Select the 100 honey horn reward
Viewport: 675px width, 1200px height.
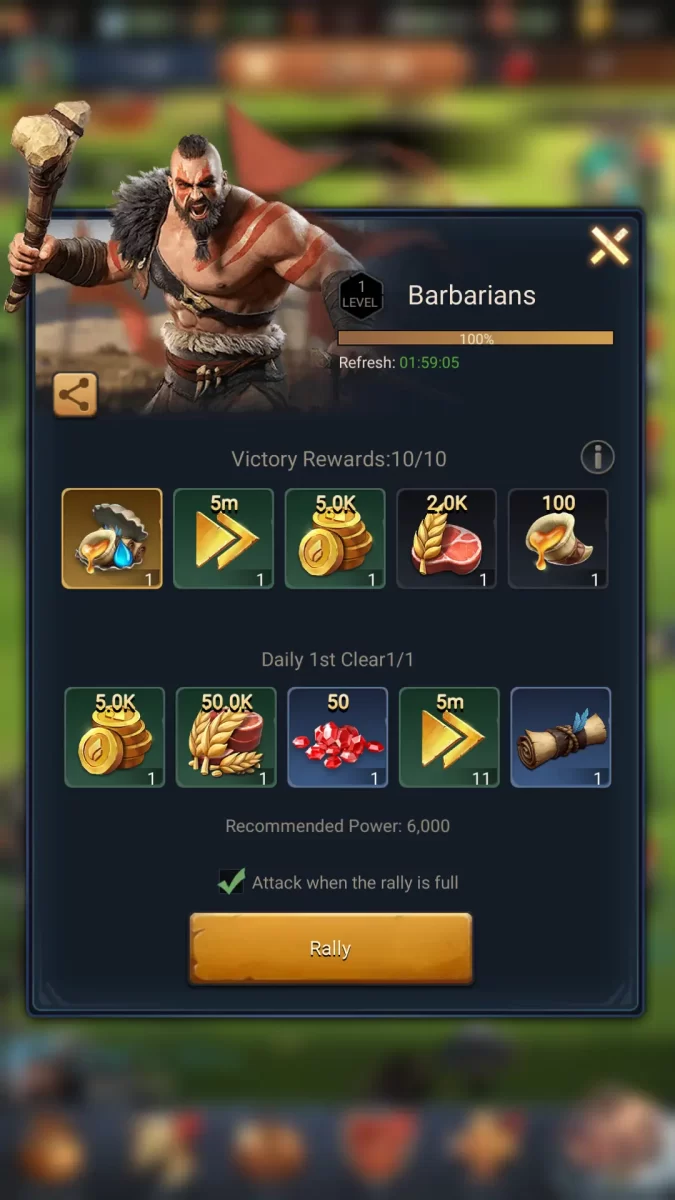[x=558, y=538]
